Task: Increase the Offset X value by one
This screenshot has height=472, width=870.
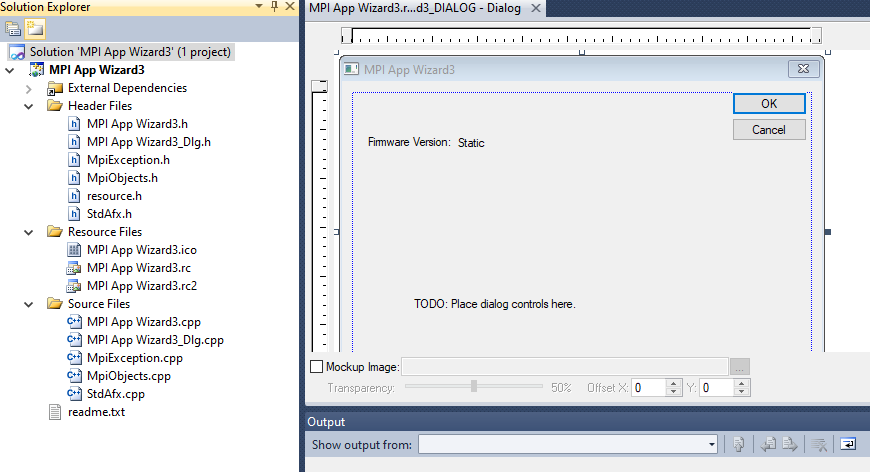Action: tap(673, 383)
